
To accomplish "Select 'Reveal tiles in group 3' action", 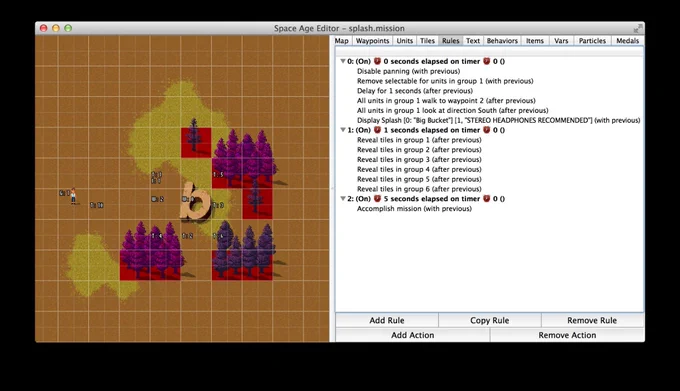I will point(419,160).
